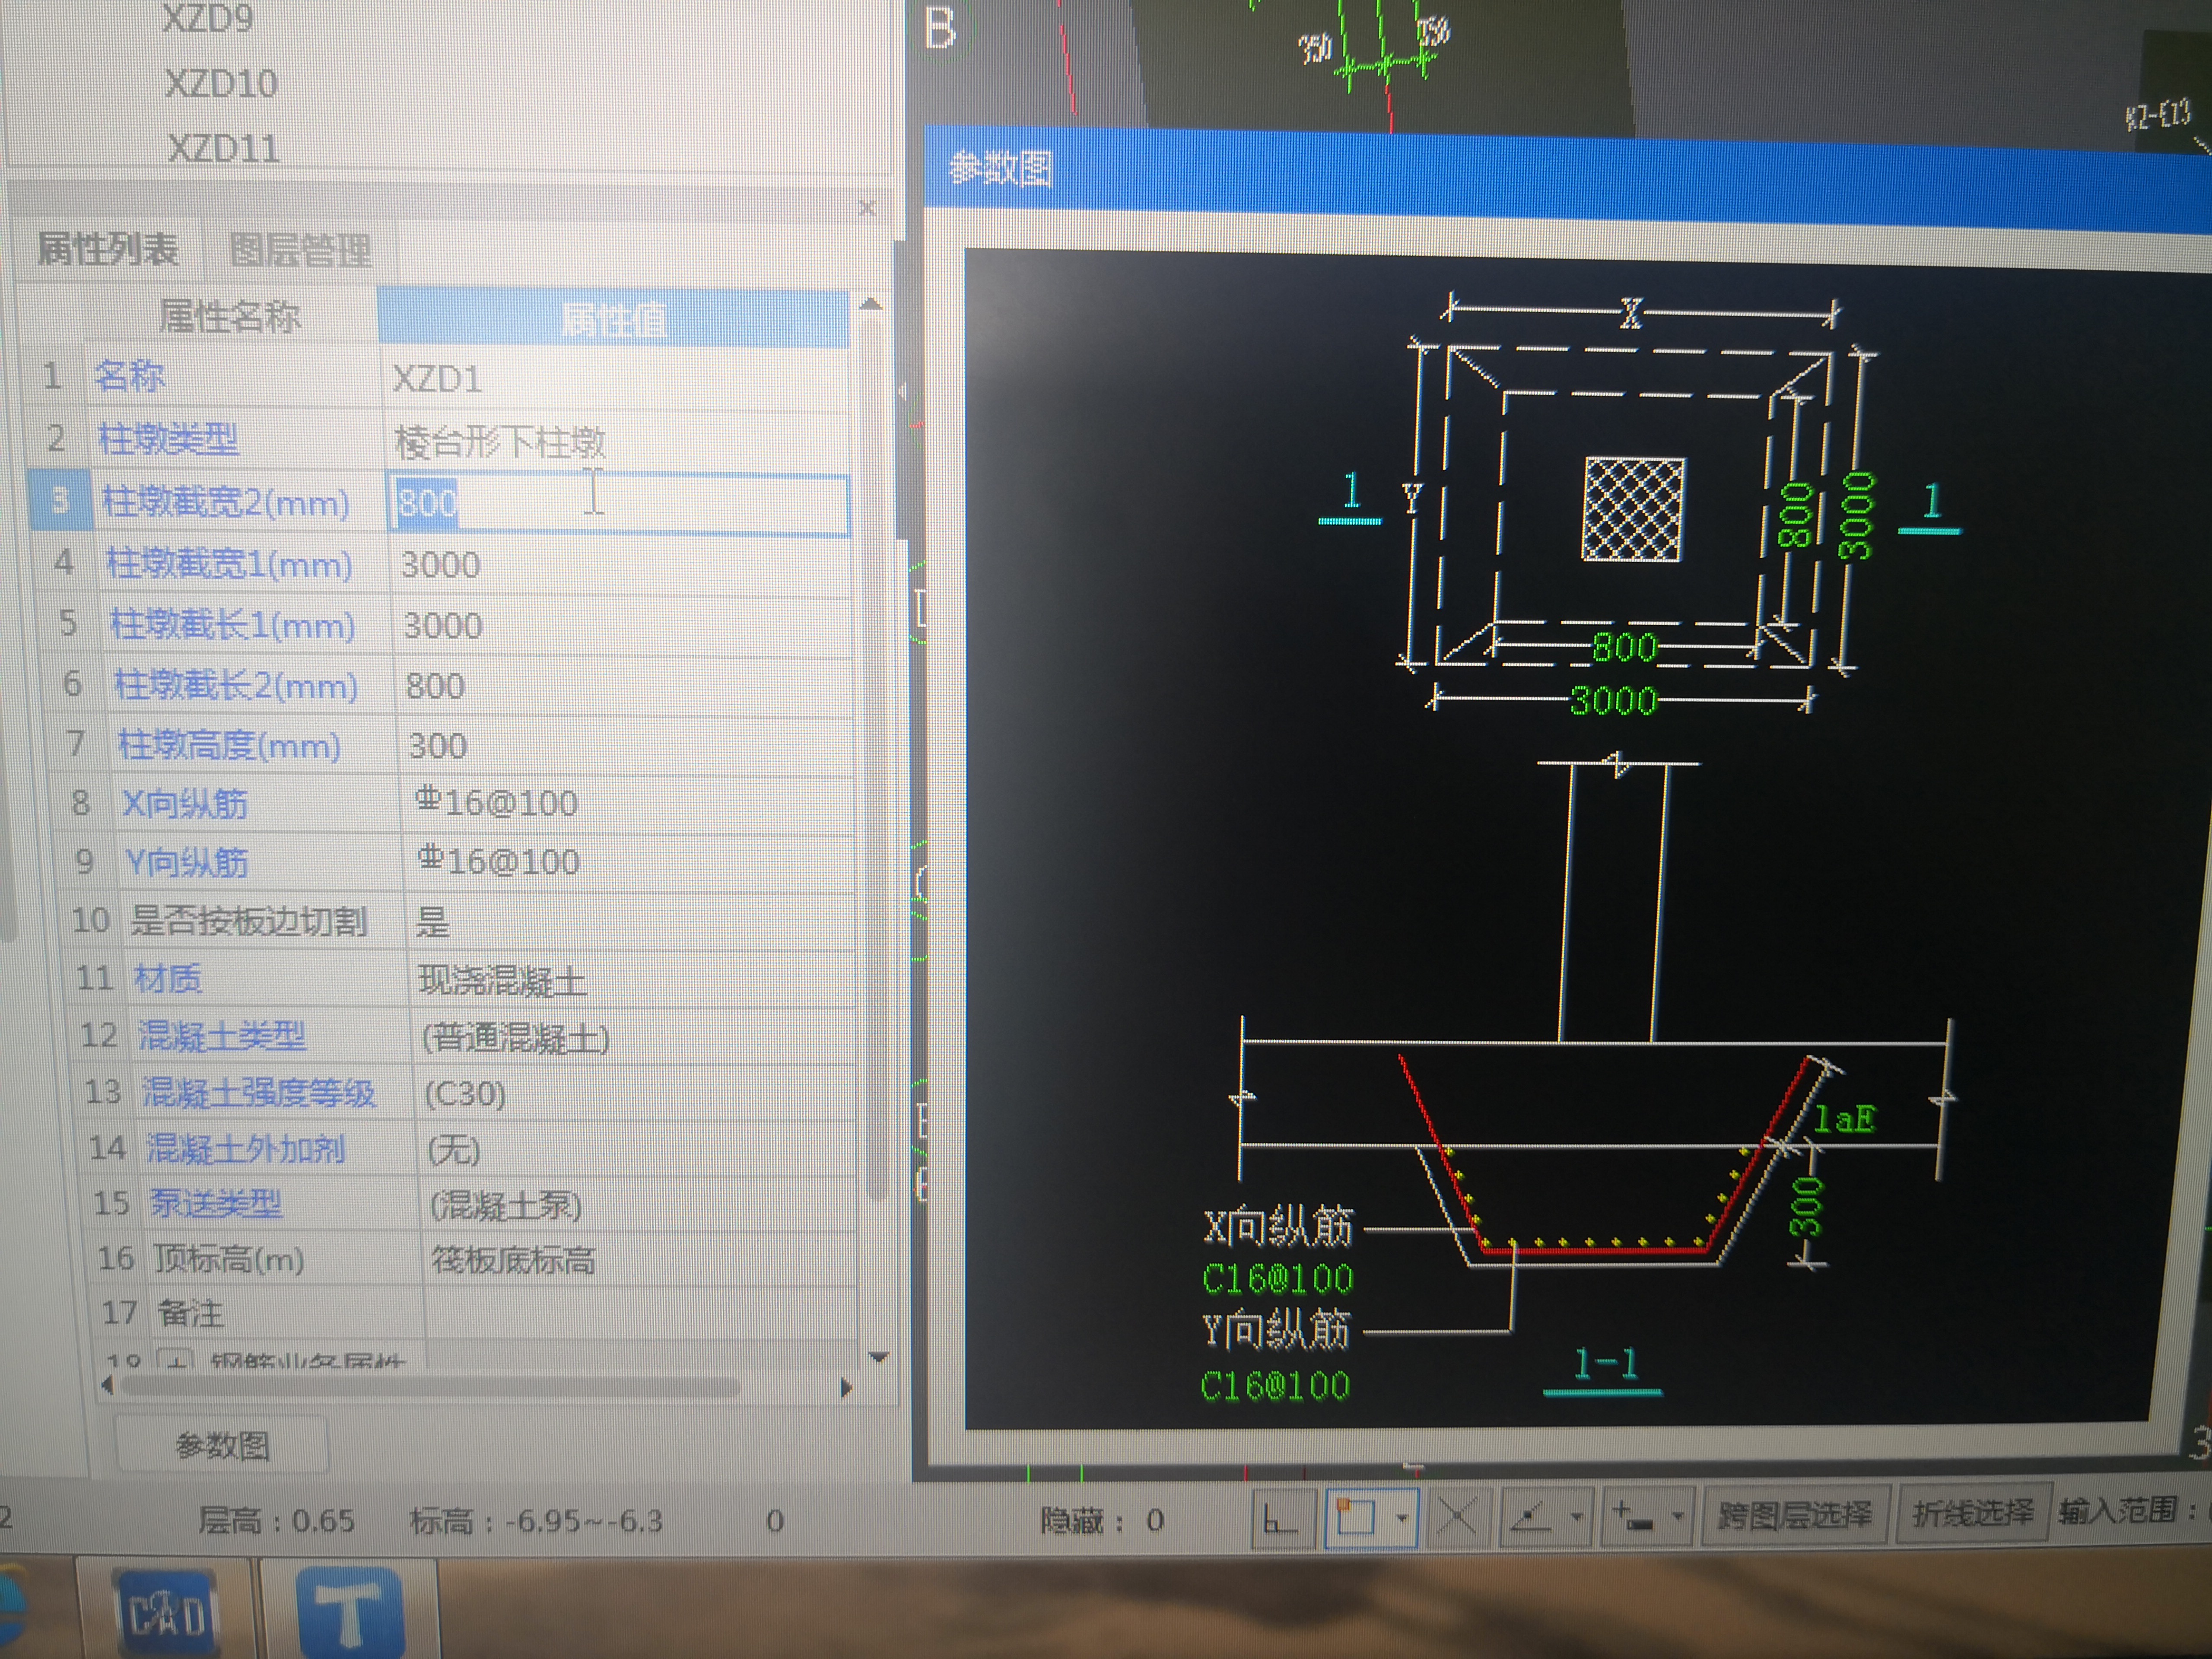2212x1659 pixels.
Task: Click the 顶标高 value 筏板底标高
Action: click(x=640, y=1260)
